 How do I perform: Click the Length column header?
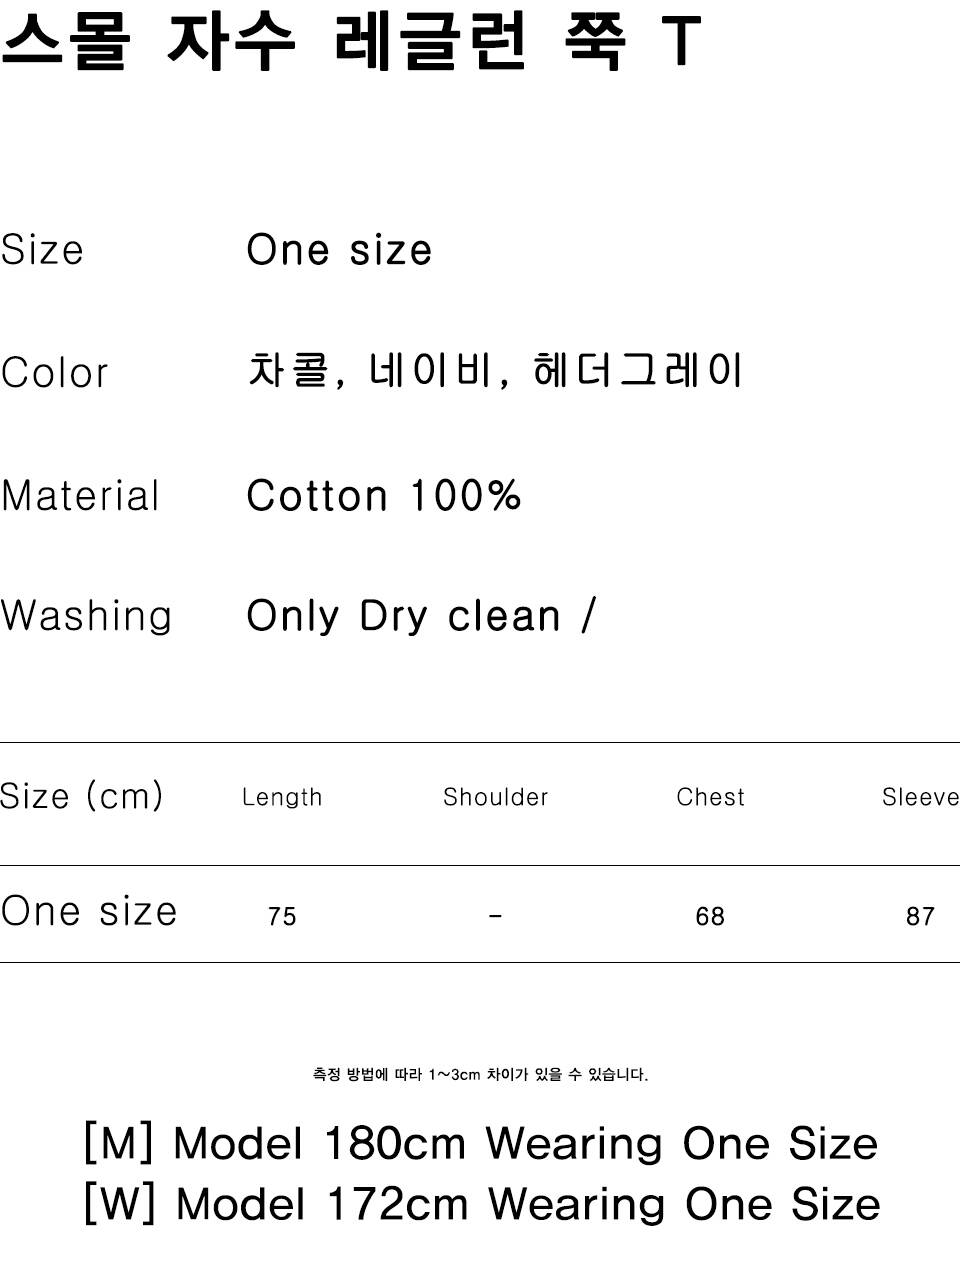pos(282,798)
